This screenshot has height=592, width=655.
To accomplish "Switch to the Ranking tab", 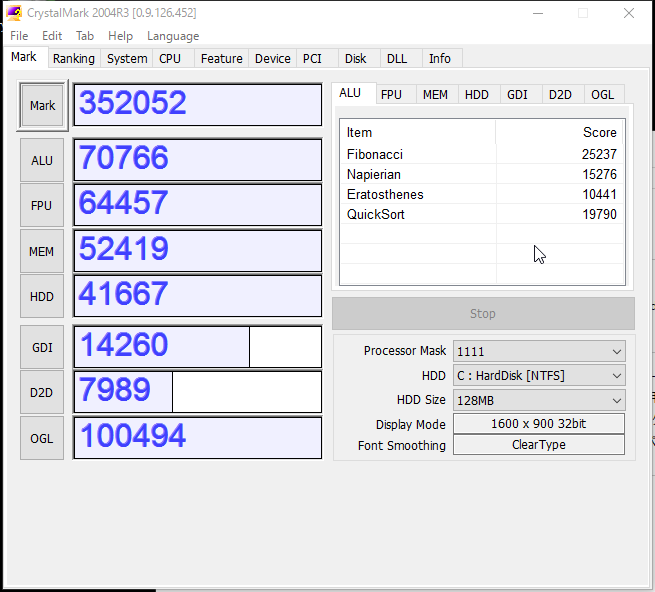I will tap(74, 58).
